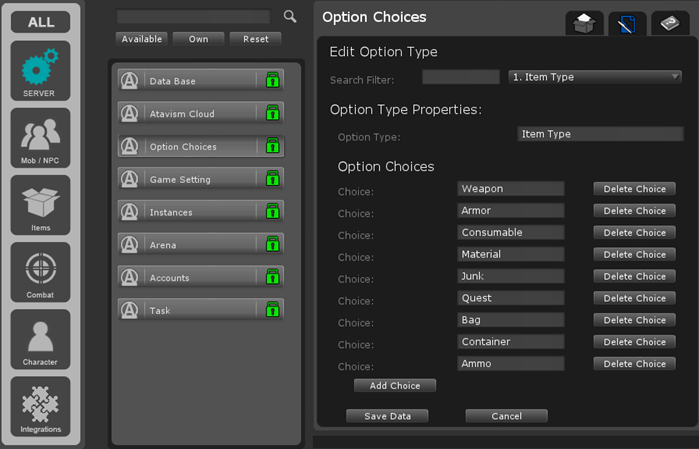Screen dimensions: 699x449
Task: Click the green lock beside Data Base
Action: point(271,81)
